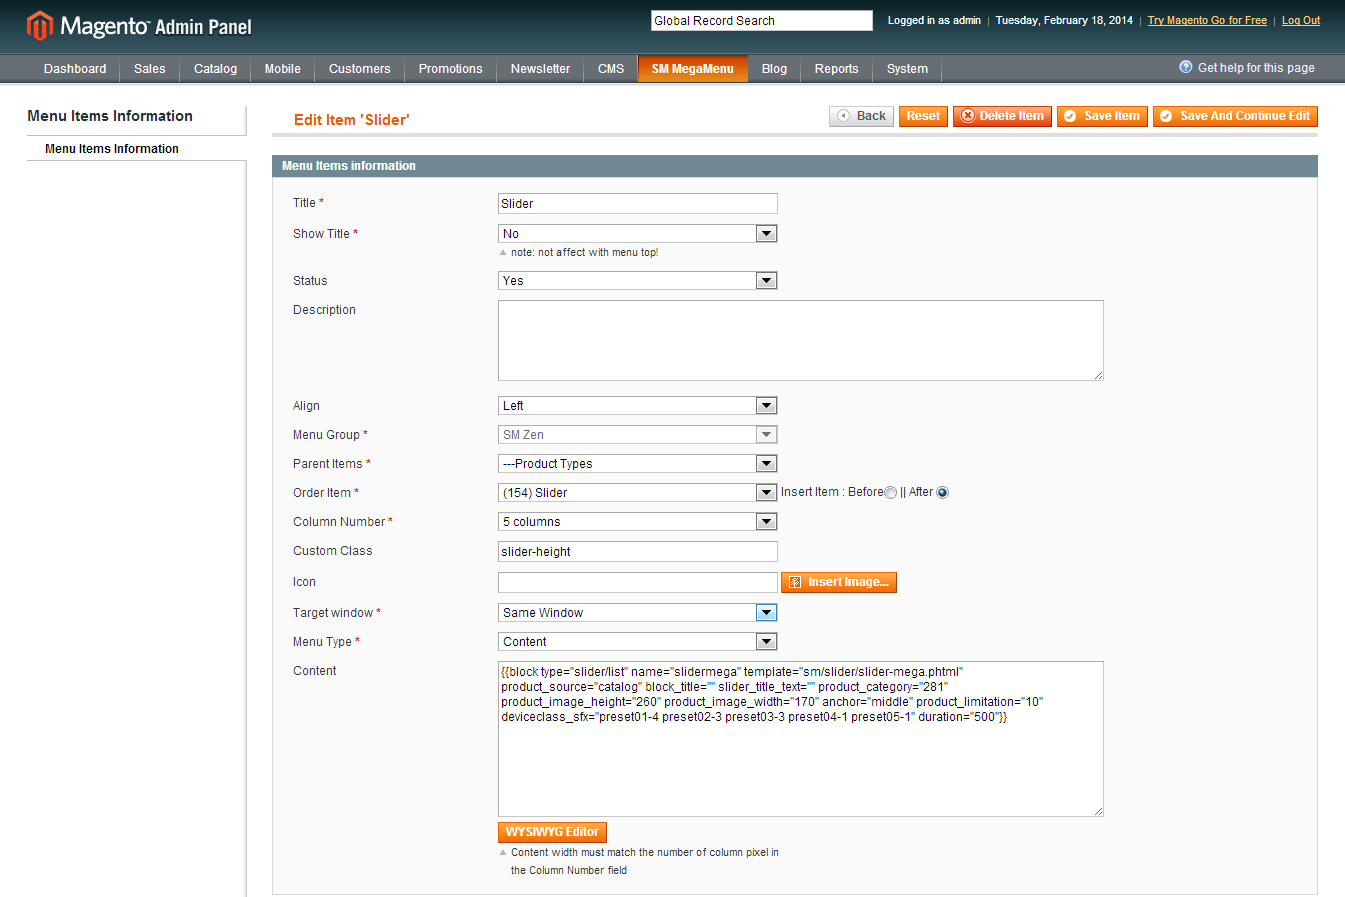Click the 'Menu Items information' section header

[349, 166]
